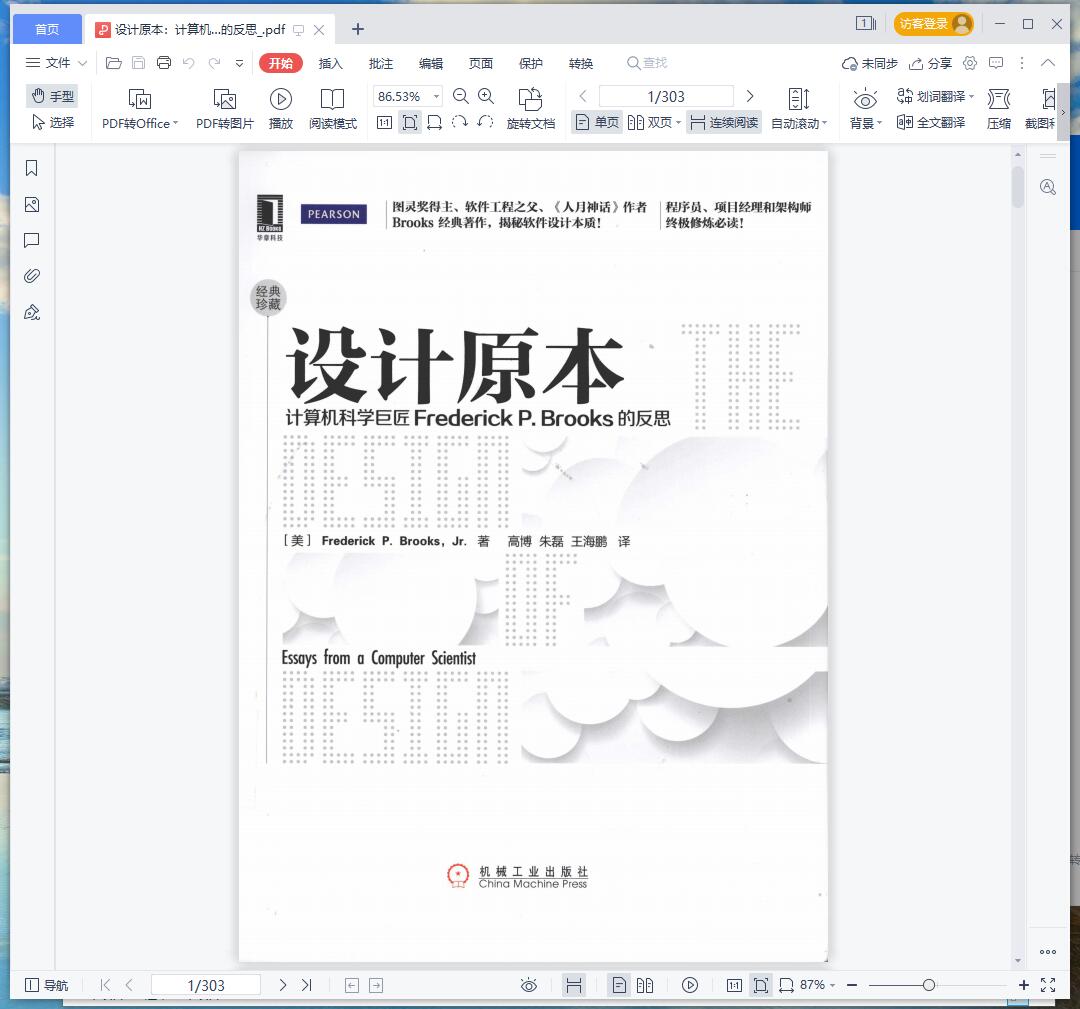
Task: Switch to 单页 single page layout
Action: pos(597,123)
